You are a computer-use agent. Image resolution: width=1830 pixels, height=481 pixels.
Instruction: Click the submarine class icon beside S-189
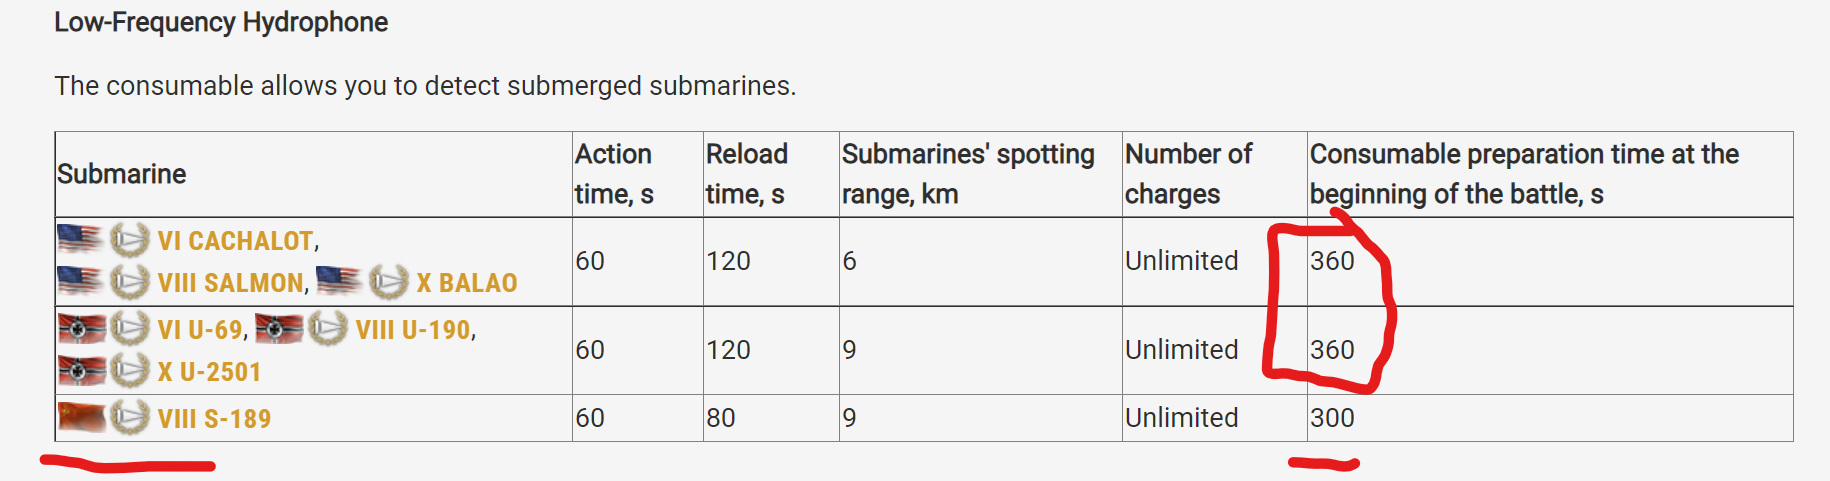click(x=129, y=417)
